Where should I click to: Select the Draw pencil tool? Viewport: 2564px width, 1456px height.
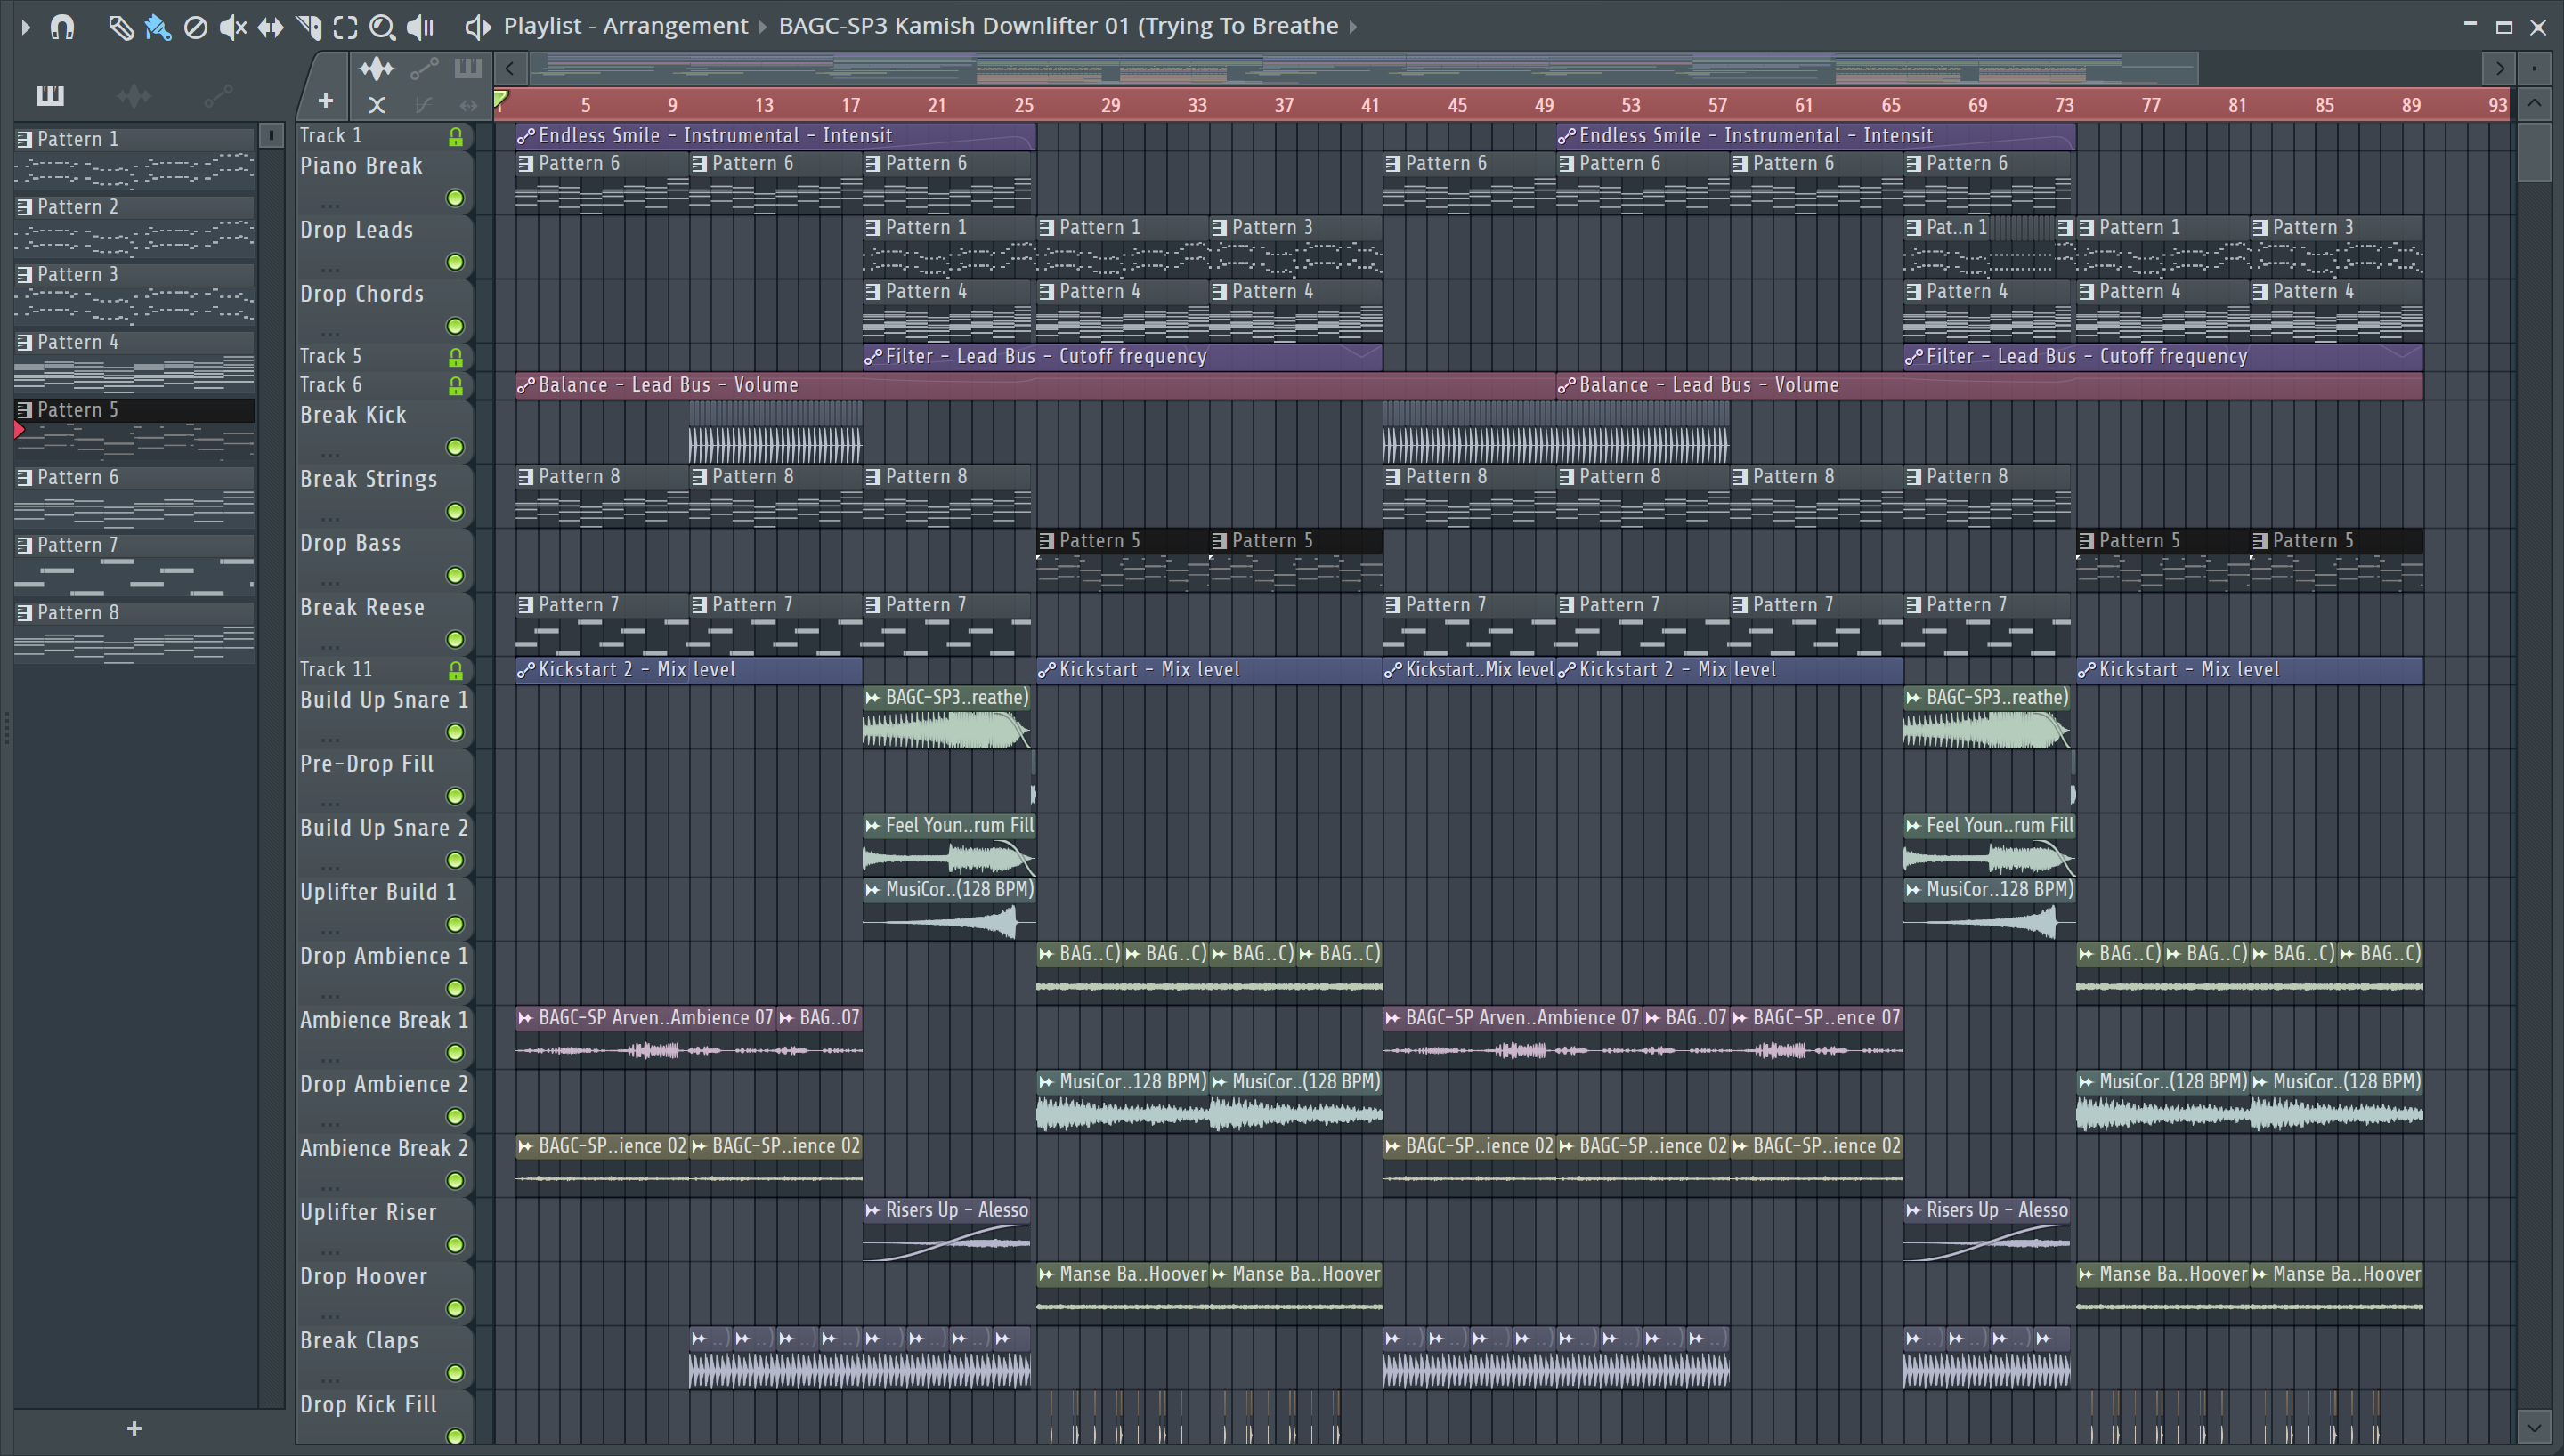click(x=121, y=27)
